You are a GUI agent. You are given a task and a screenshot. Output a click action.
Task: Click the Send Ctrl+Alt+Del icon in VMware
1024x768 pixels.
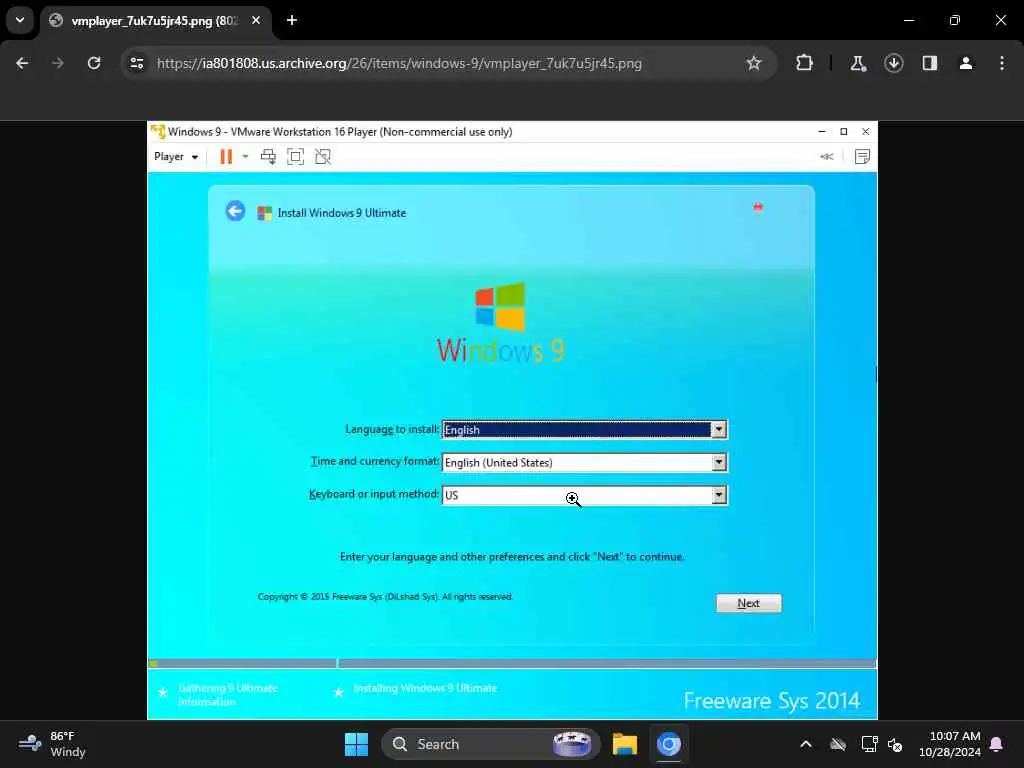coord(268,157)
